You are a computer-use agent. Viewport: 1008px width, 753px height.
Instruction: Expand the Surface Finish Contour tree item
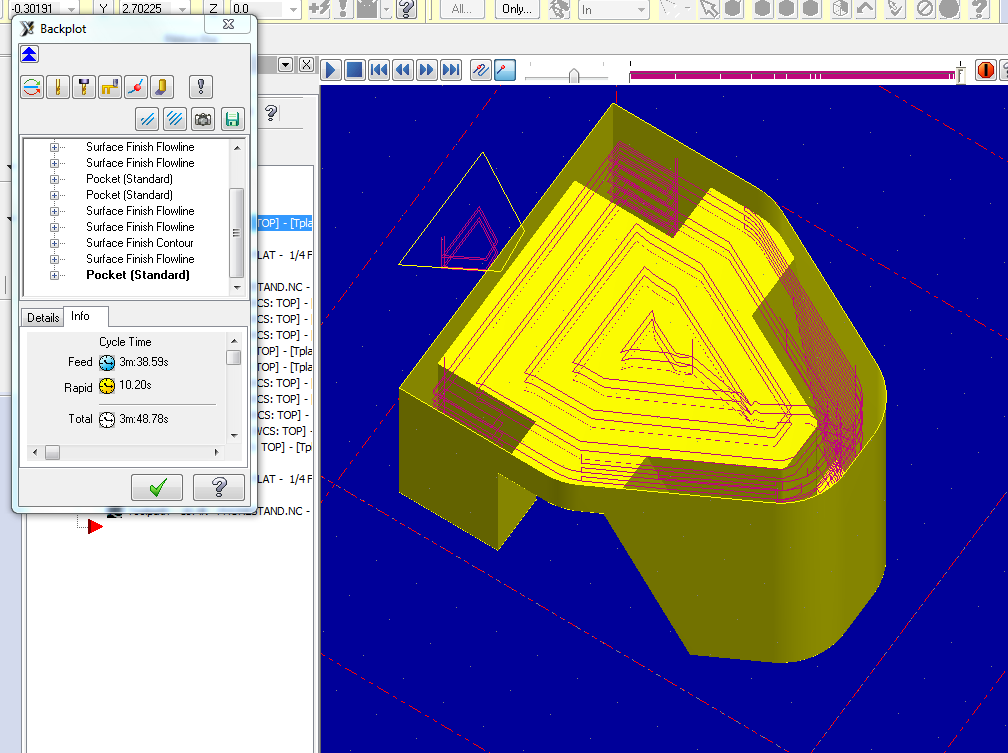tap(54, 243)
